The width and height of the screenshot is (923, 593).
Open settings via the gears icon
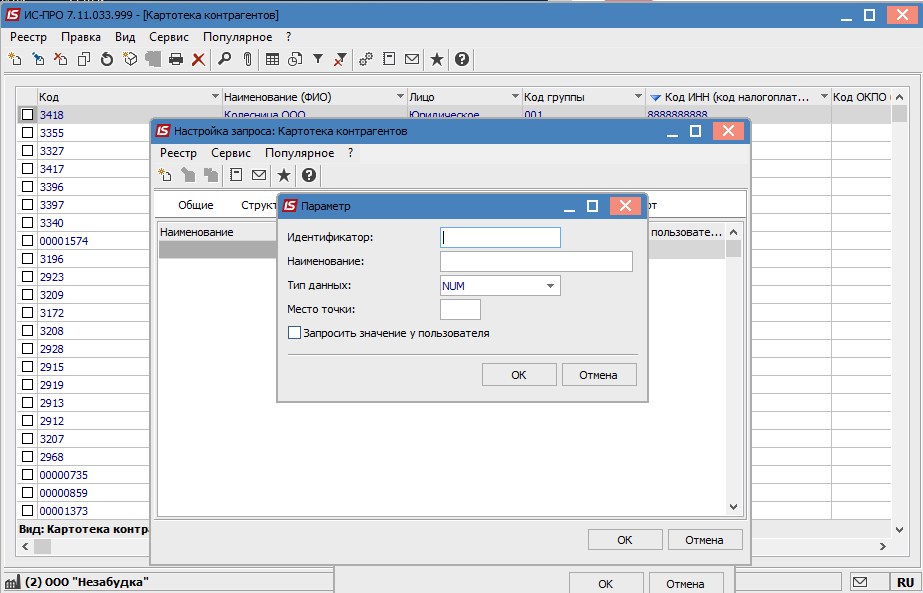(366, 59)
